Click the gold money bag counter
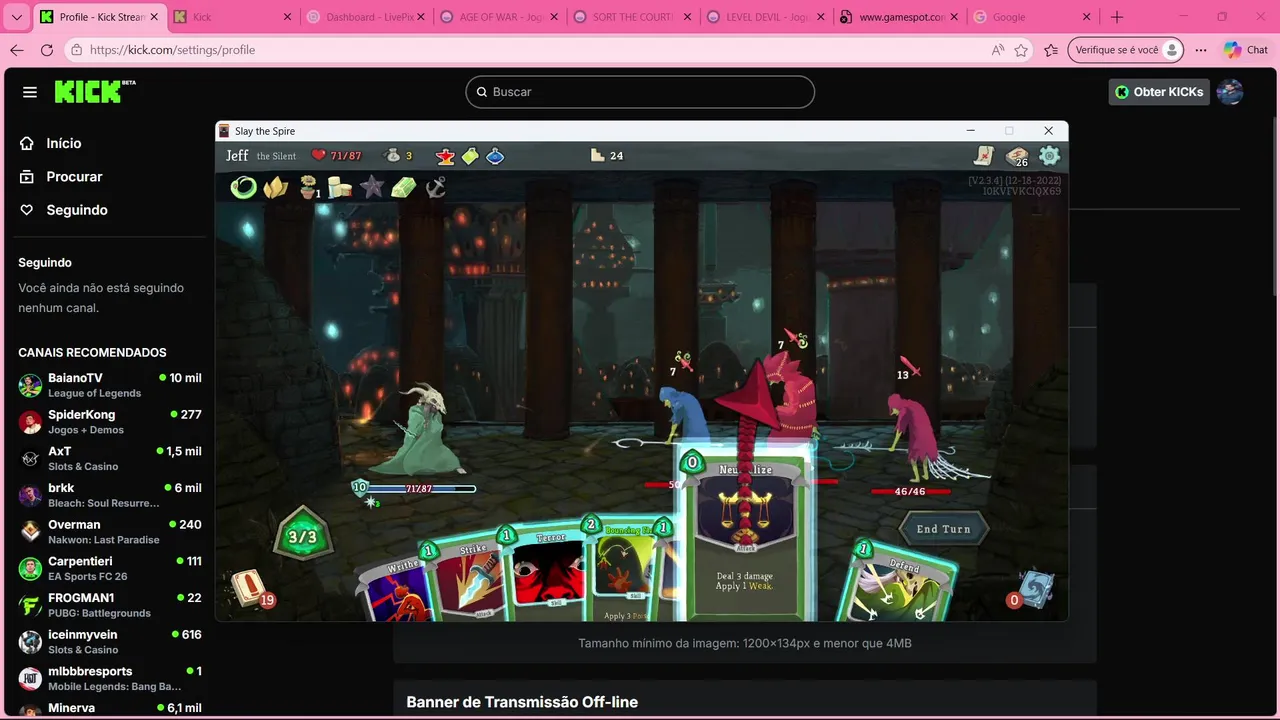 coord(399,155)
